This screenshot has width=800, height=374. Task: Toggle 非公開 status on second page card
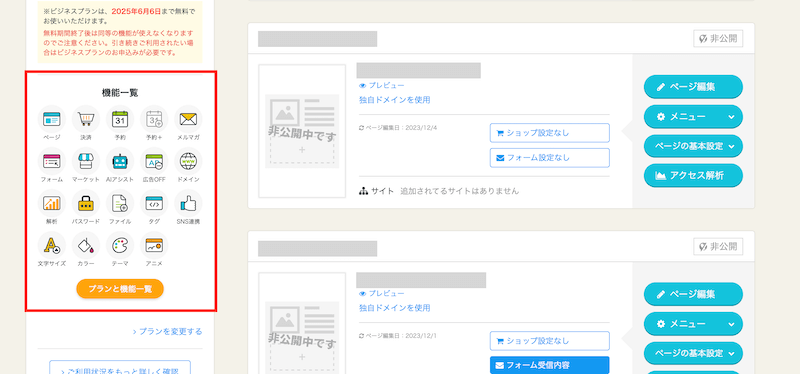tap(718, 246)
